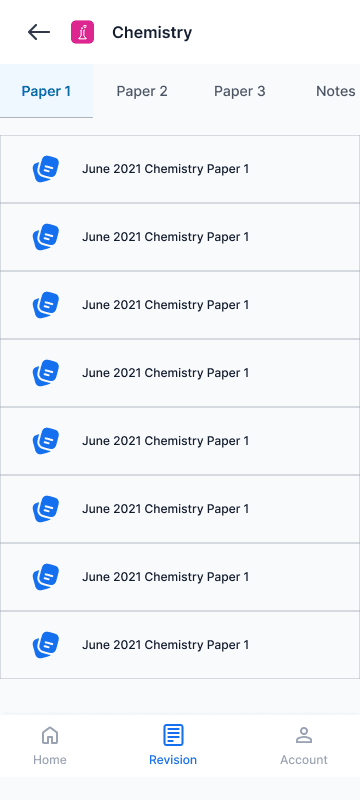Open the Notes tab
This screenshot has width=360, height=800.
pos(336,91)
